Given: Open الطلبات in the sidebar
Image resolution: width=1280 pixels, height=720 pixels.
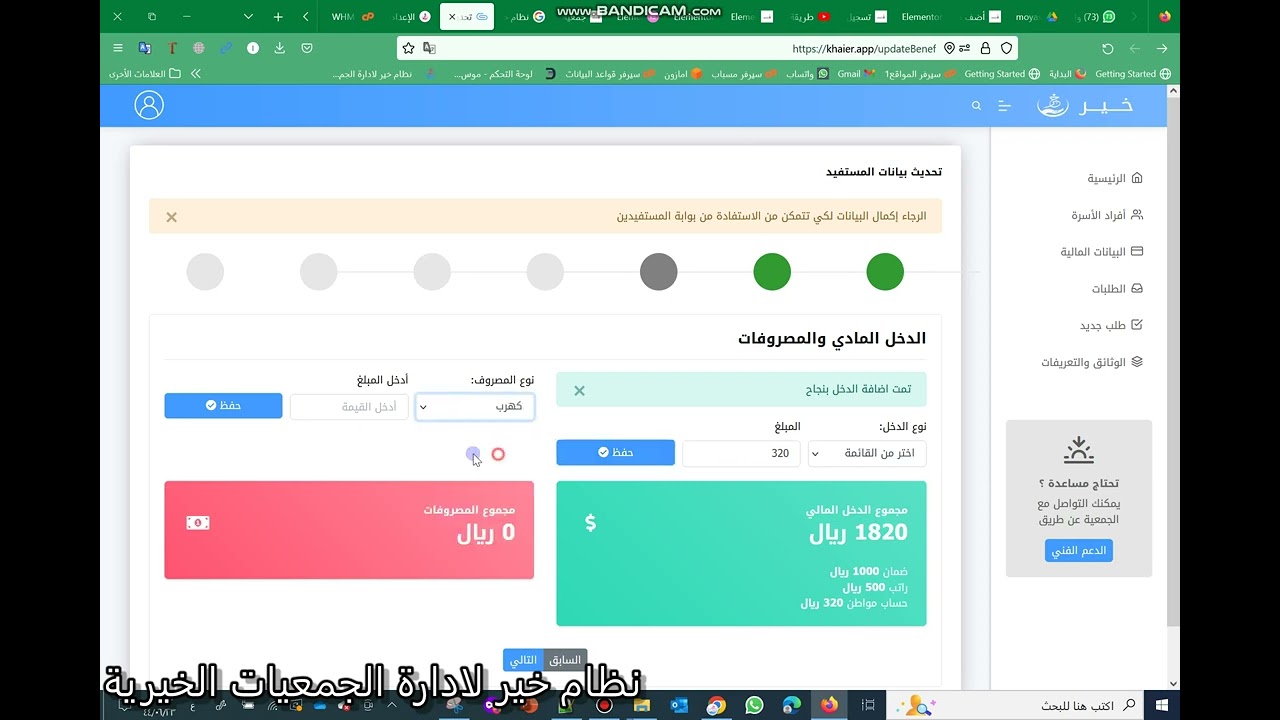Looking at the screenshot, I should click(1117, 288).
